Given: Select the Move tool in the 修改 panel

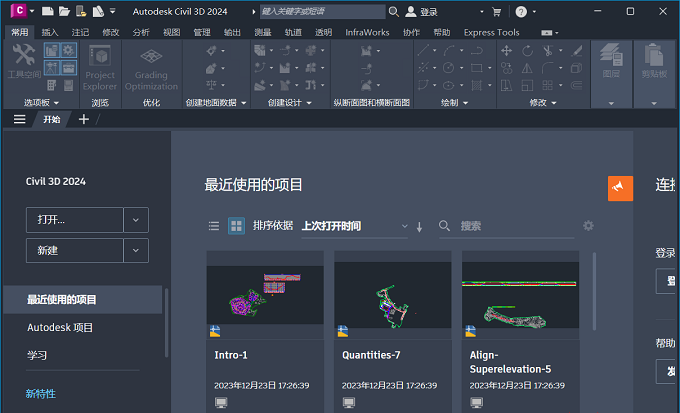Looking at the screenshot, I should pyautogui.click(x=506, y=51).
